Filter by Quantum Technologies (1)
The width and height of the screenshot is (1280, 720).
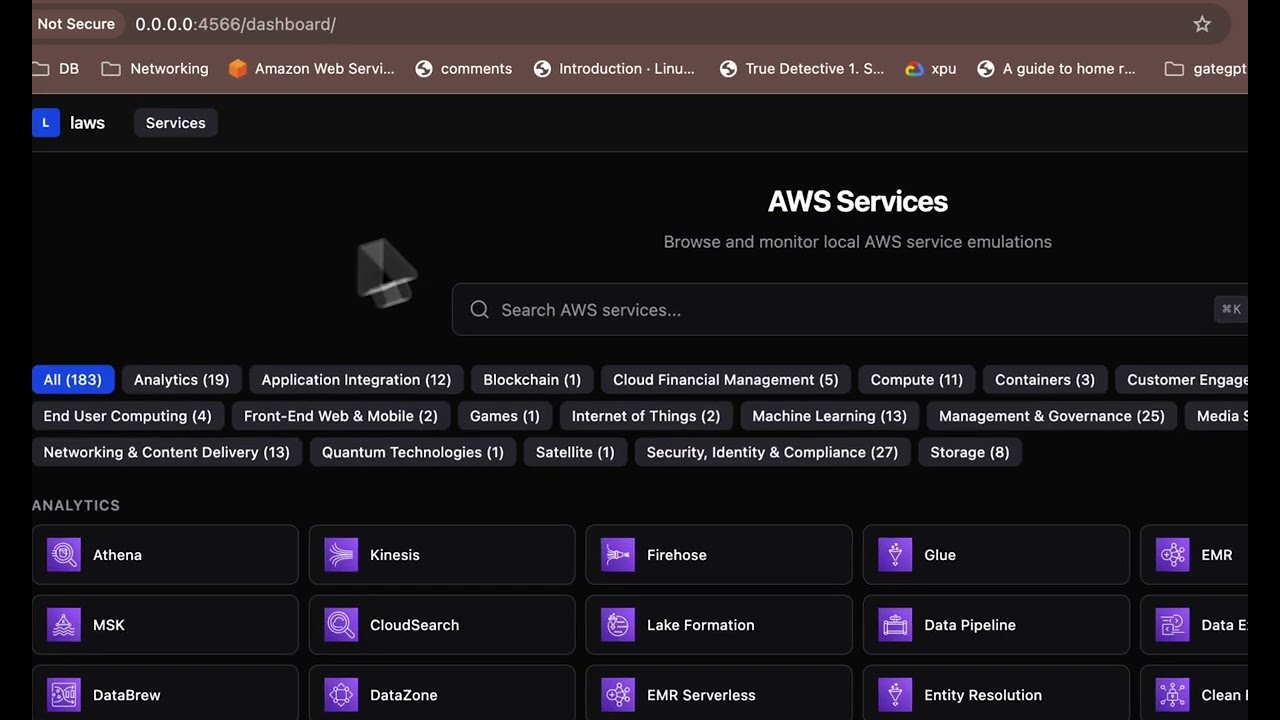click(x=413, y=452)
